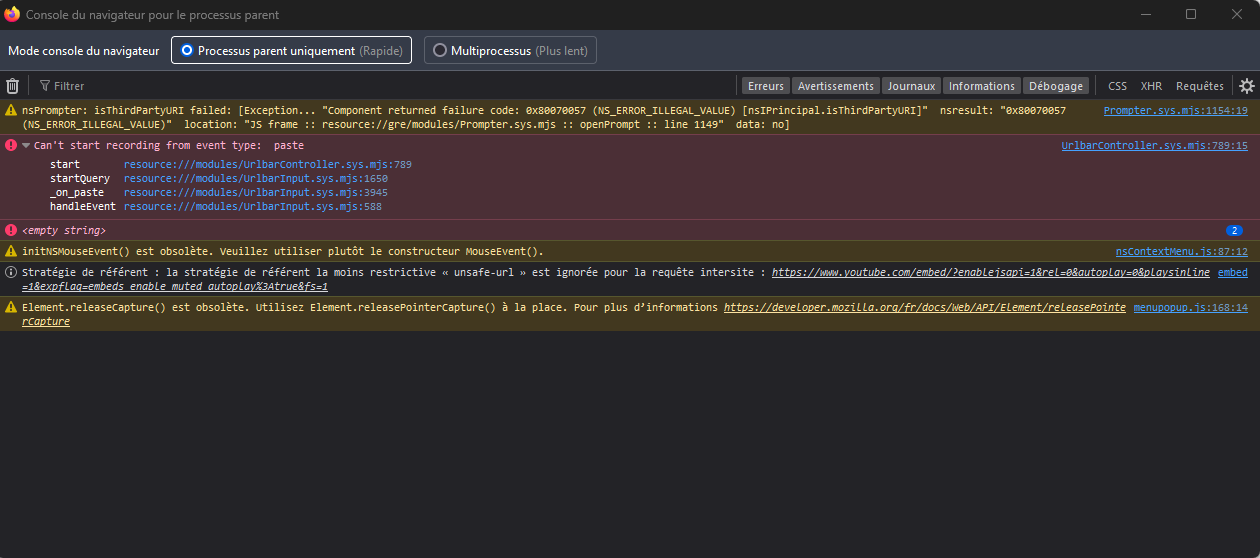
Task: Open nsContextMenu.js:87:12 source link
Action: [1182, 251]
